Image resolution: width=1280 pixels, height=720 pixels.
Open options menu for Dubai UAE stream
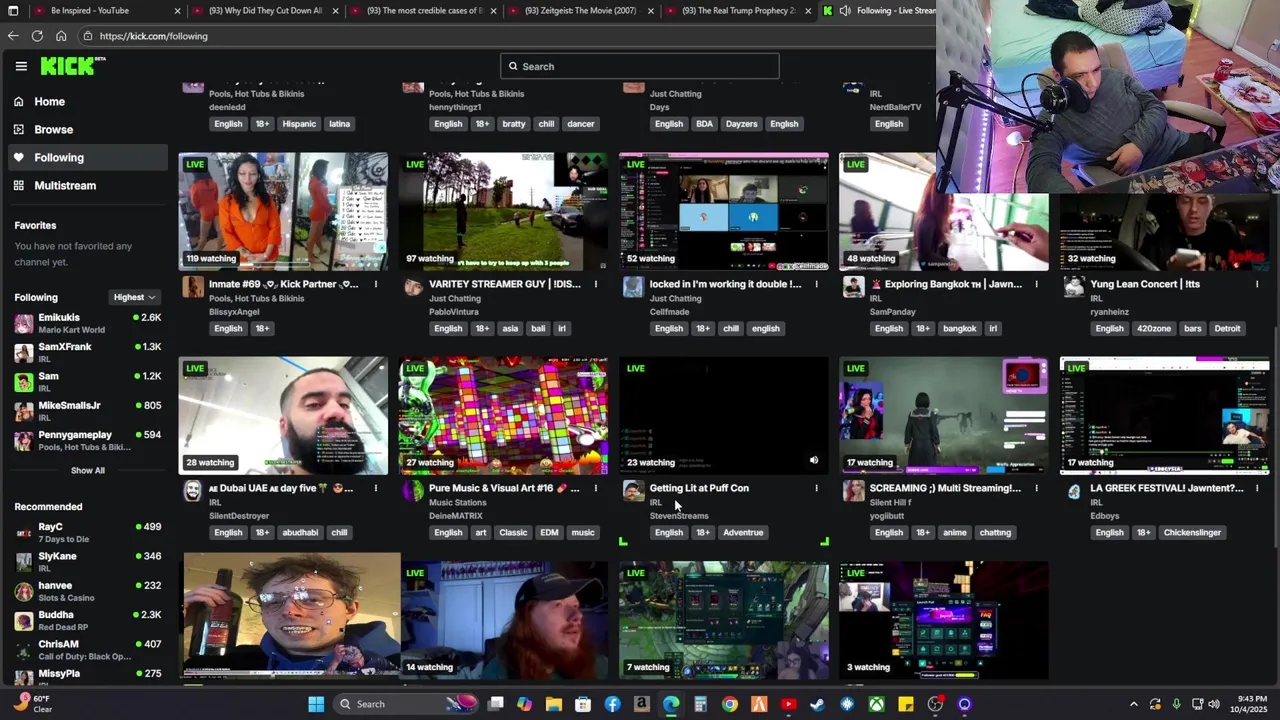pyautogui.click(x=376, y=488)
